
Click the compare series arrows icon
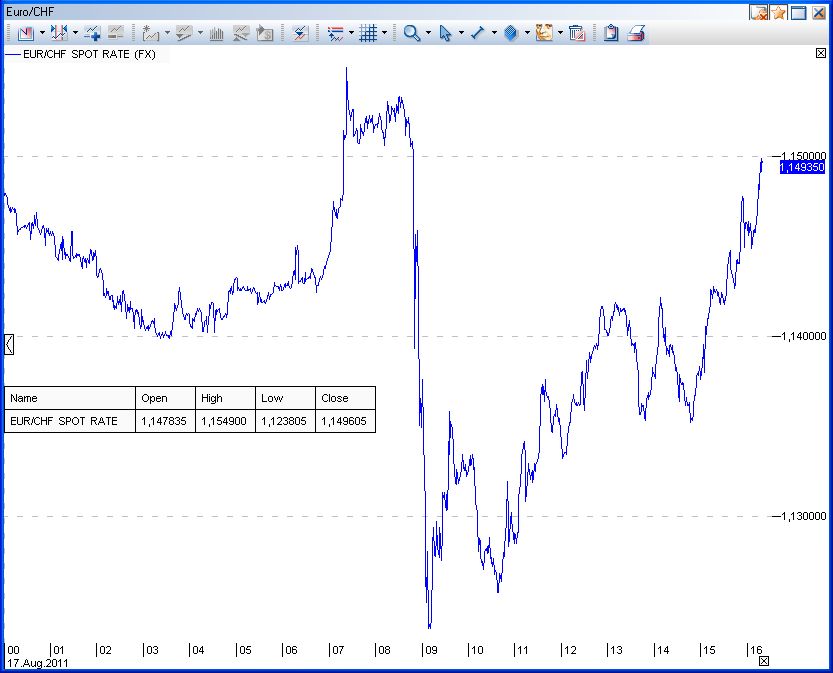tap(58, 33)
